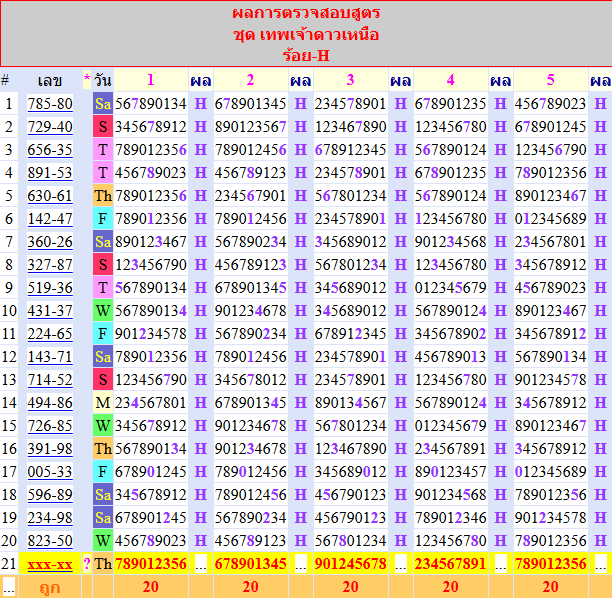
Task: Select the pink column 5 header
Action: pos(550,80)
